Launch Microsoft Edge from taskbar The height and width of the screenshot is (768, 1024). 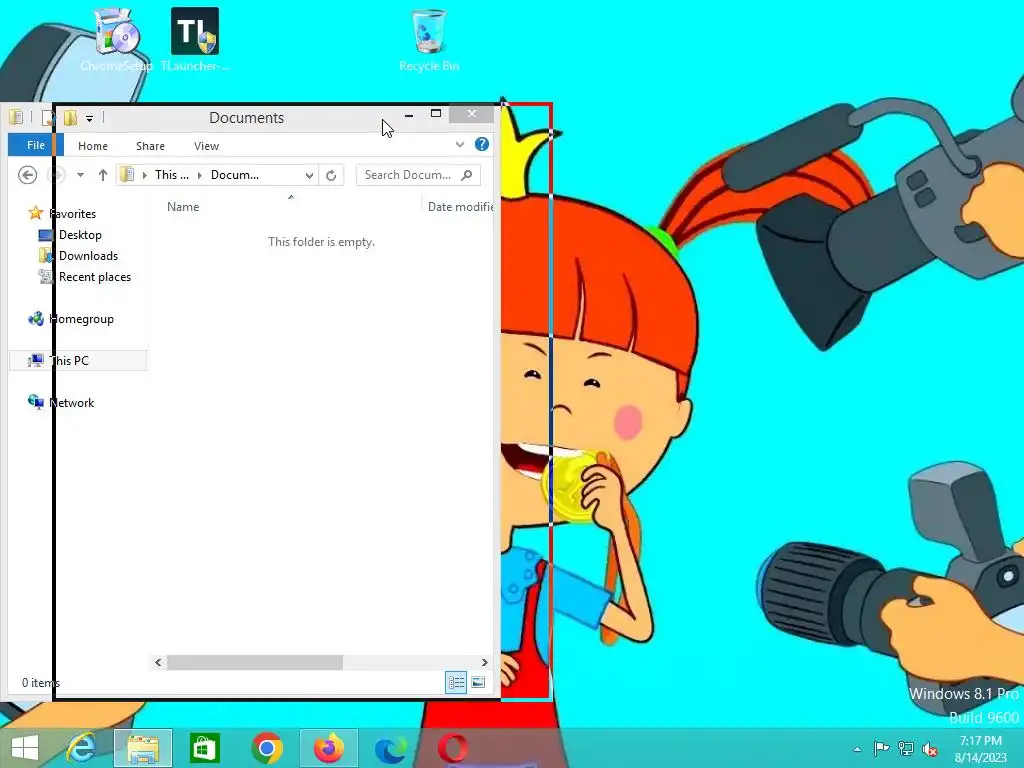coord(391,748)
